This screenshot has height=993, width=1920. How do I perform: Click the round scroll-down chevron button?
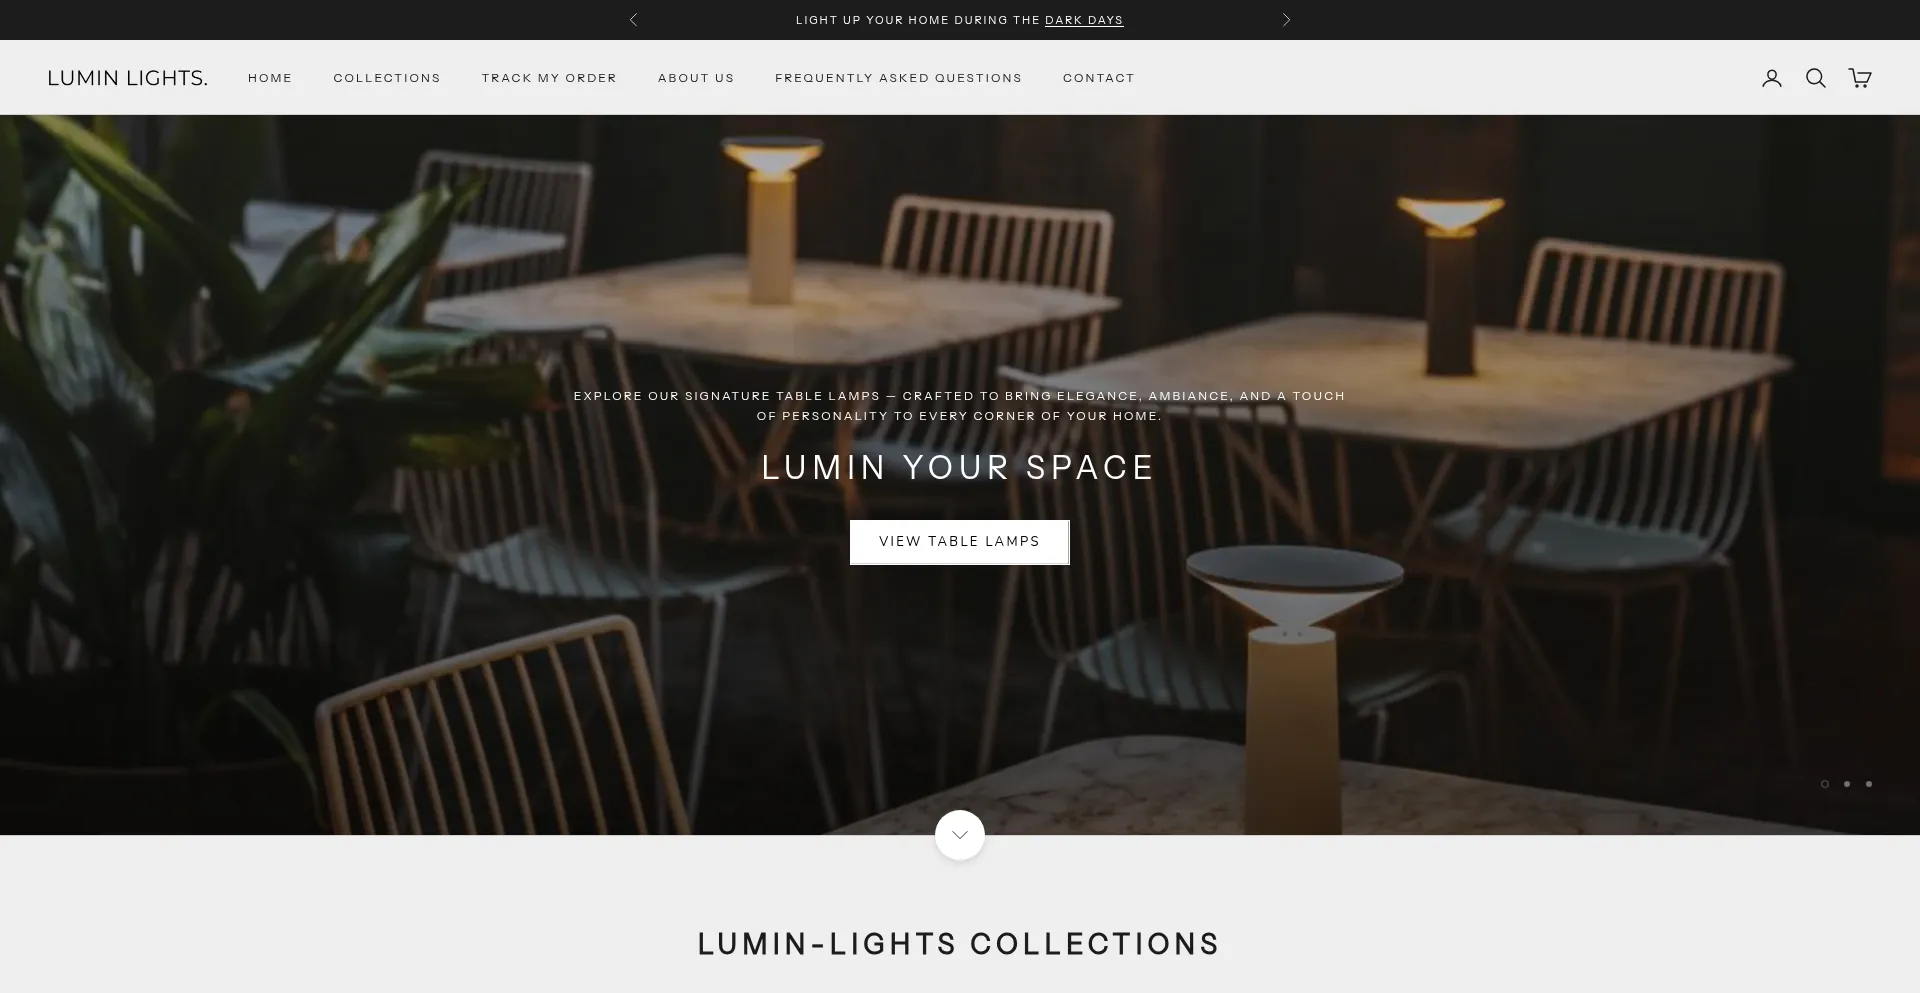point(960,835)
